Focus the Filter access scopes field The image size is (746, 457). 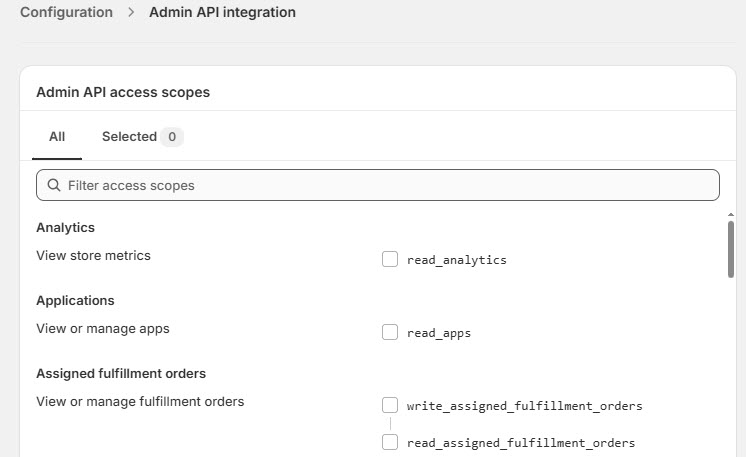pyautogui.click(x=378, y=185)
